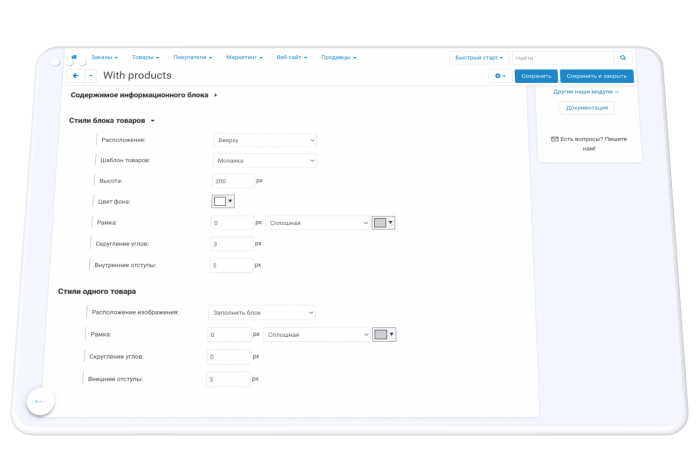Click the Внутренние отступы field
Viewport: 700px width, 466px height.
pos(231,265)
